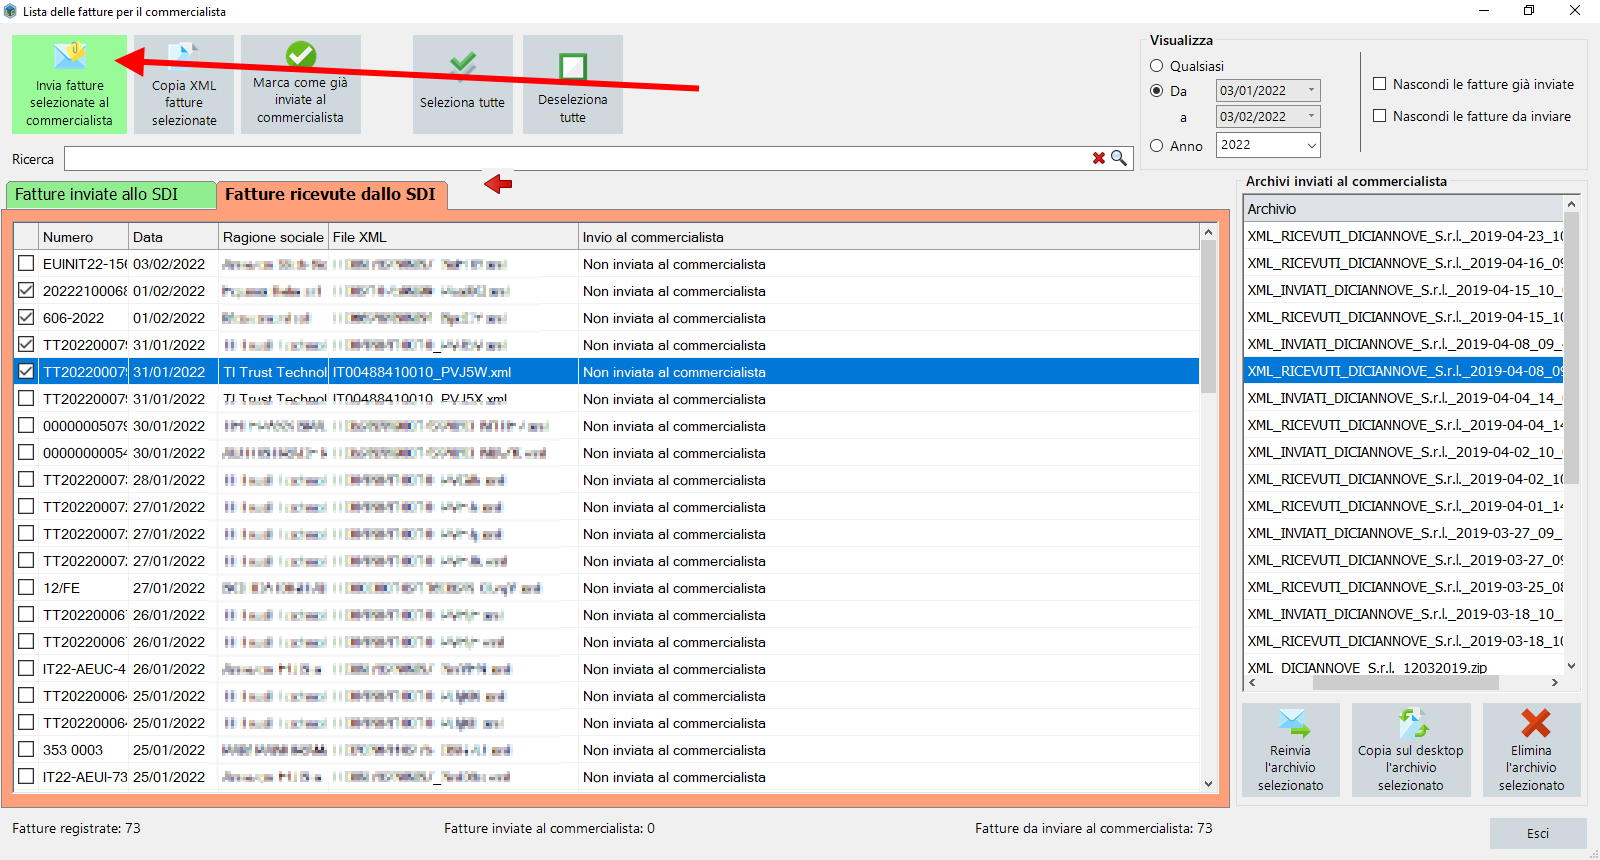Viewport: 1600px width, 860px height.
Task: Uncheck invoice 606-2022 checkbox
Action: (x=26, y=318)
